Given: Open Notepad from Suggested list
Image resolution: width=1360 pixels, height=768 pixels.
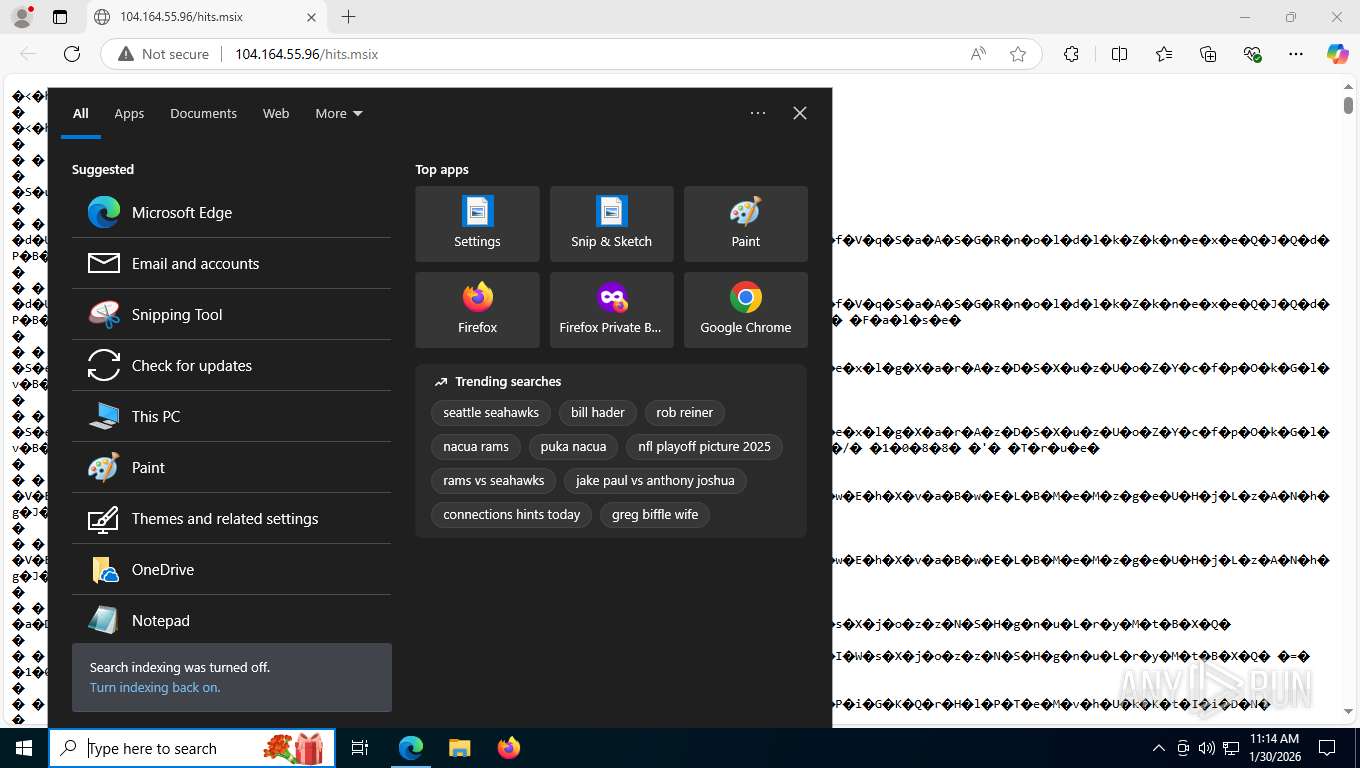Looking at the screenshot, I should [x=231, y=620].
